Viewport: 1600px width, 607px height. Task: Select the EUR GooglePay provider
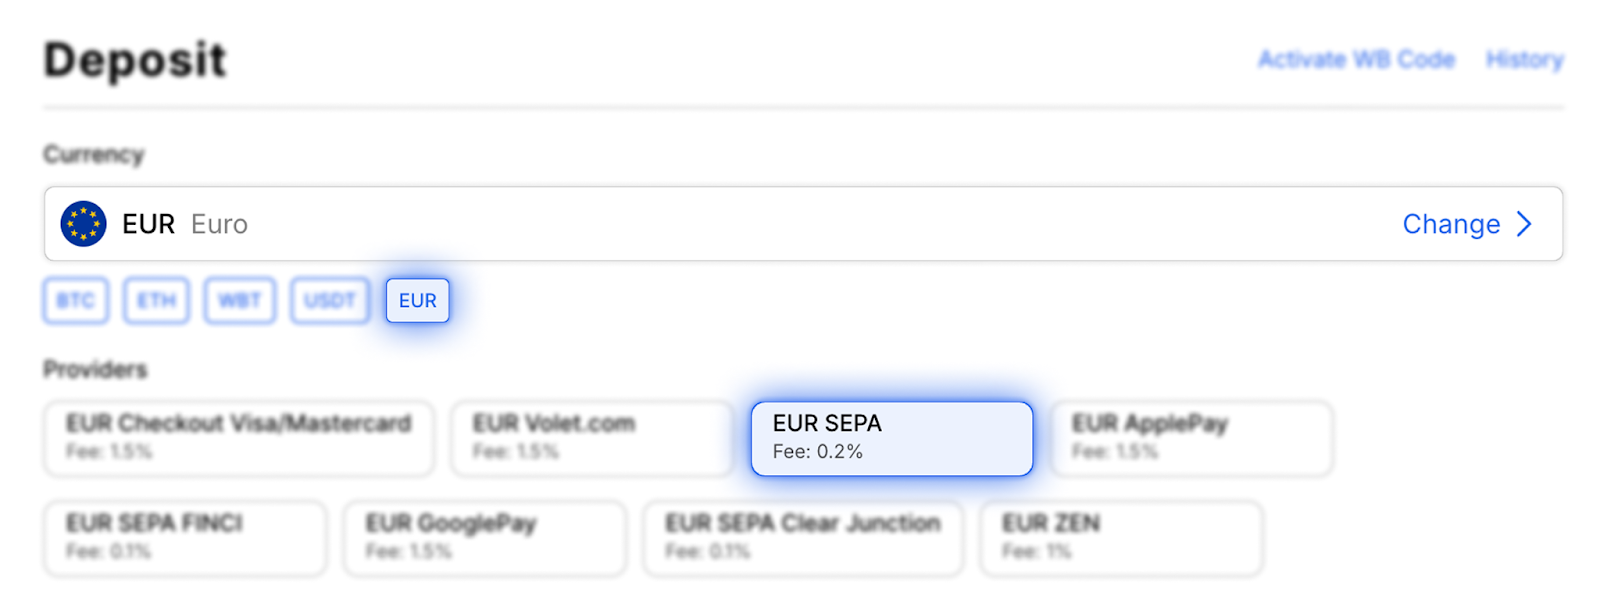[485, 538]
